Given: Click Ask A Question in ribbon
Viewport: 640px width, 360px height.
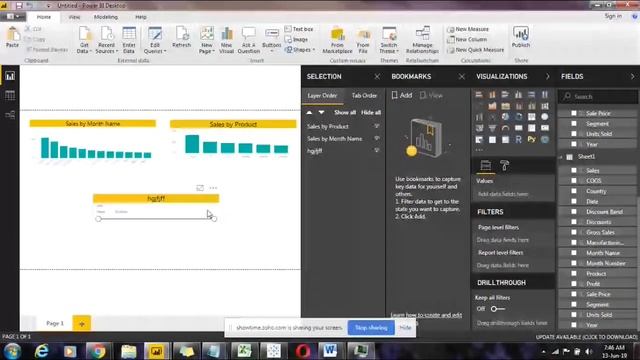Looking at the screenshot, I should coord(248,40).
